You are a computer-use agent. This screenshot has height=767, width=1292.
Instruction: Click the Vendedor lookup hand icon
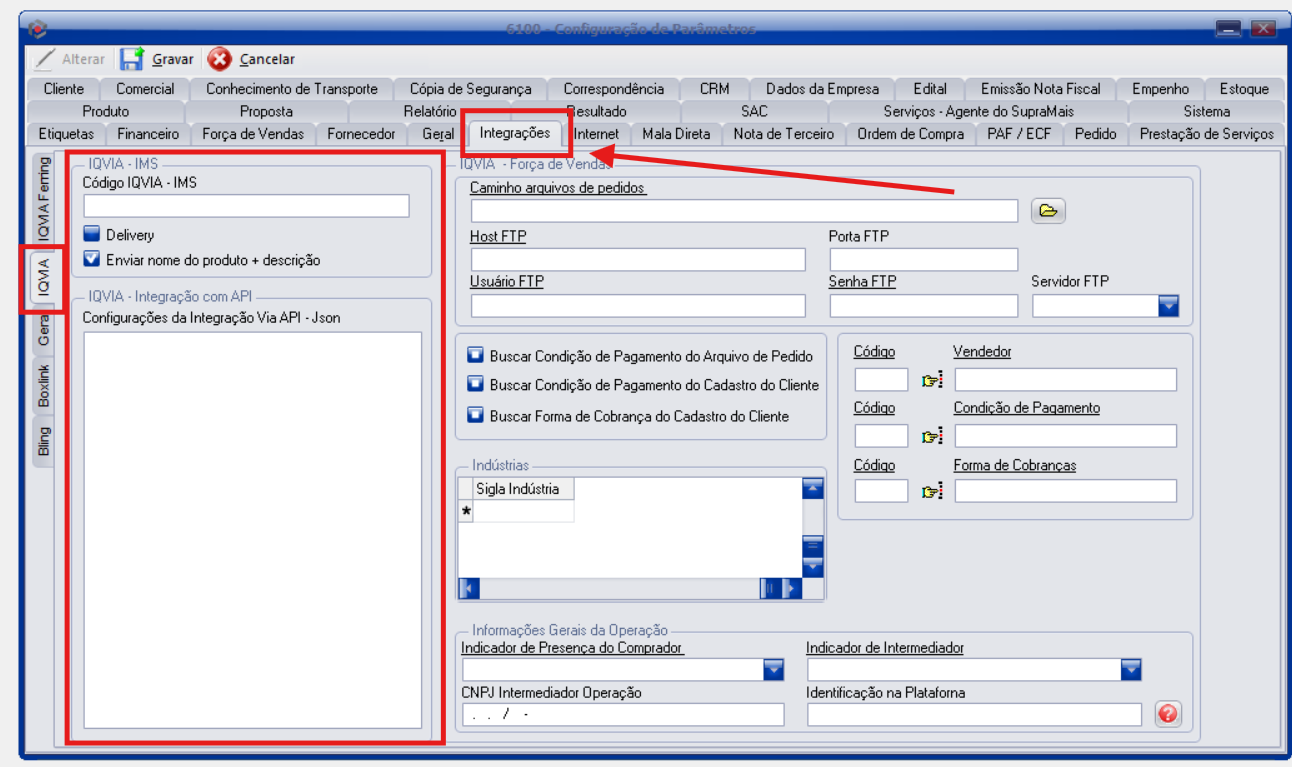tap(932, 380)
